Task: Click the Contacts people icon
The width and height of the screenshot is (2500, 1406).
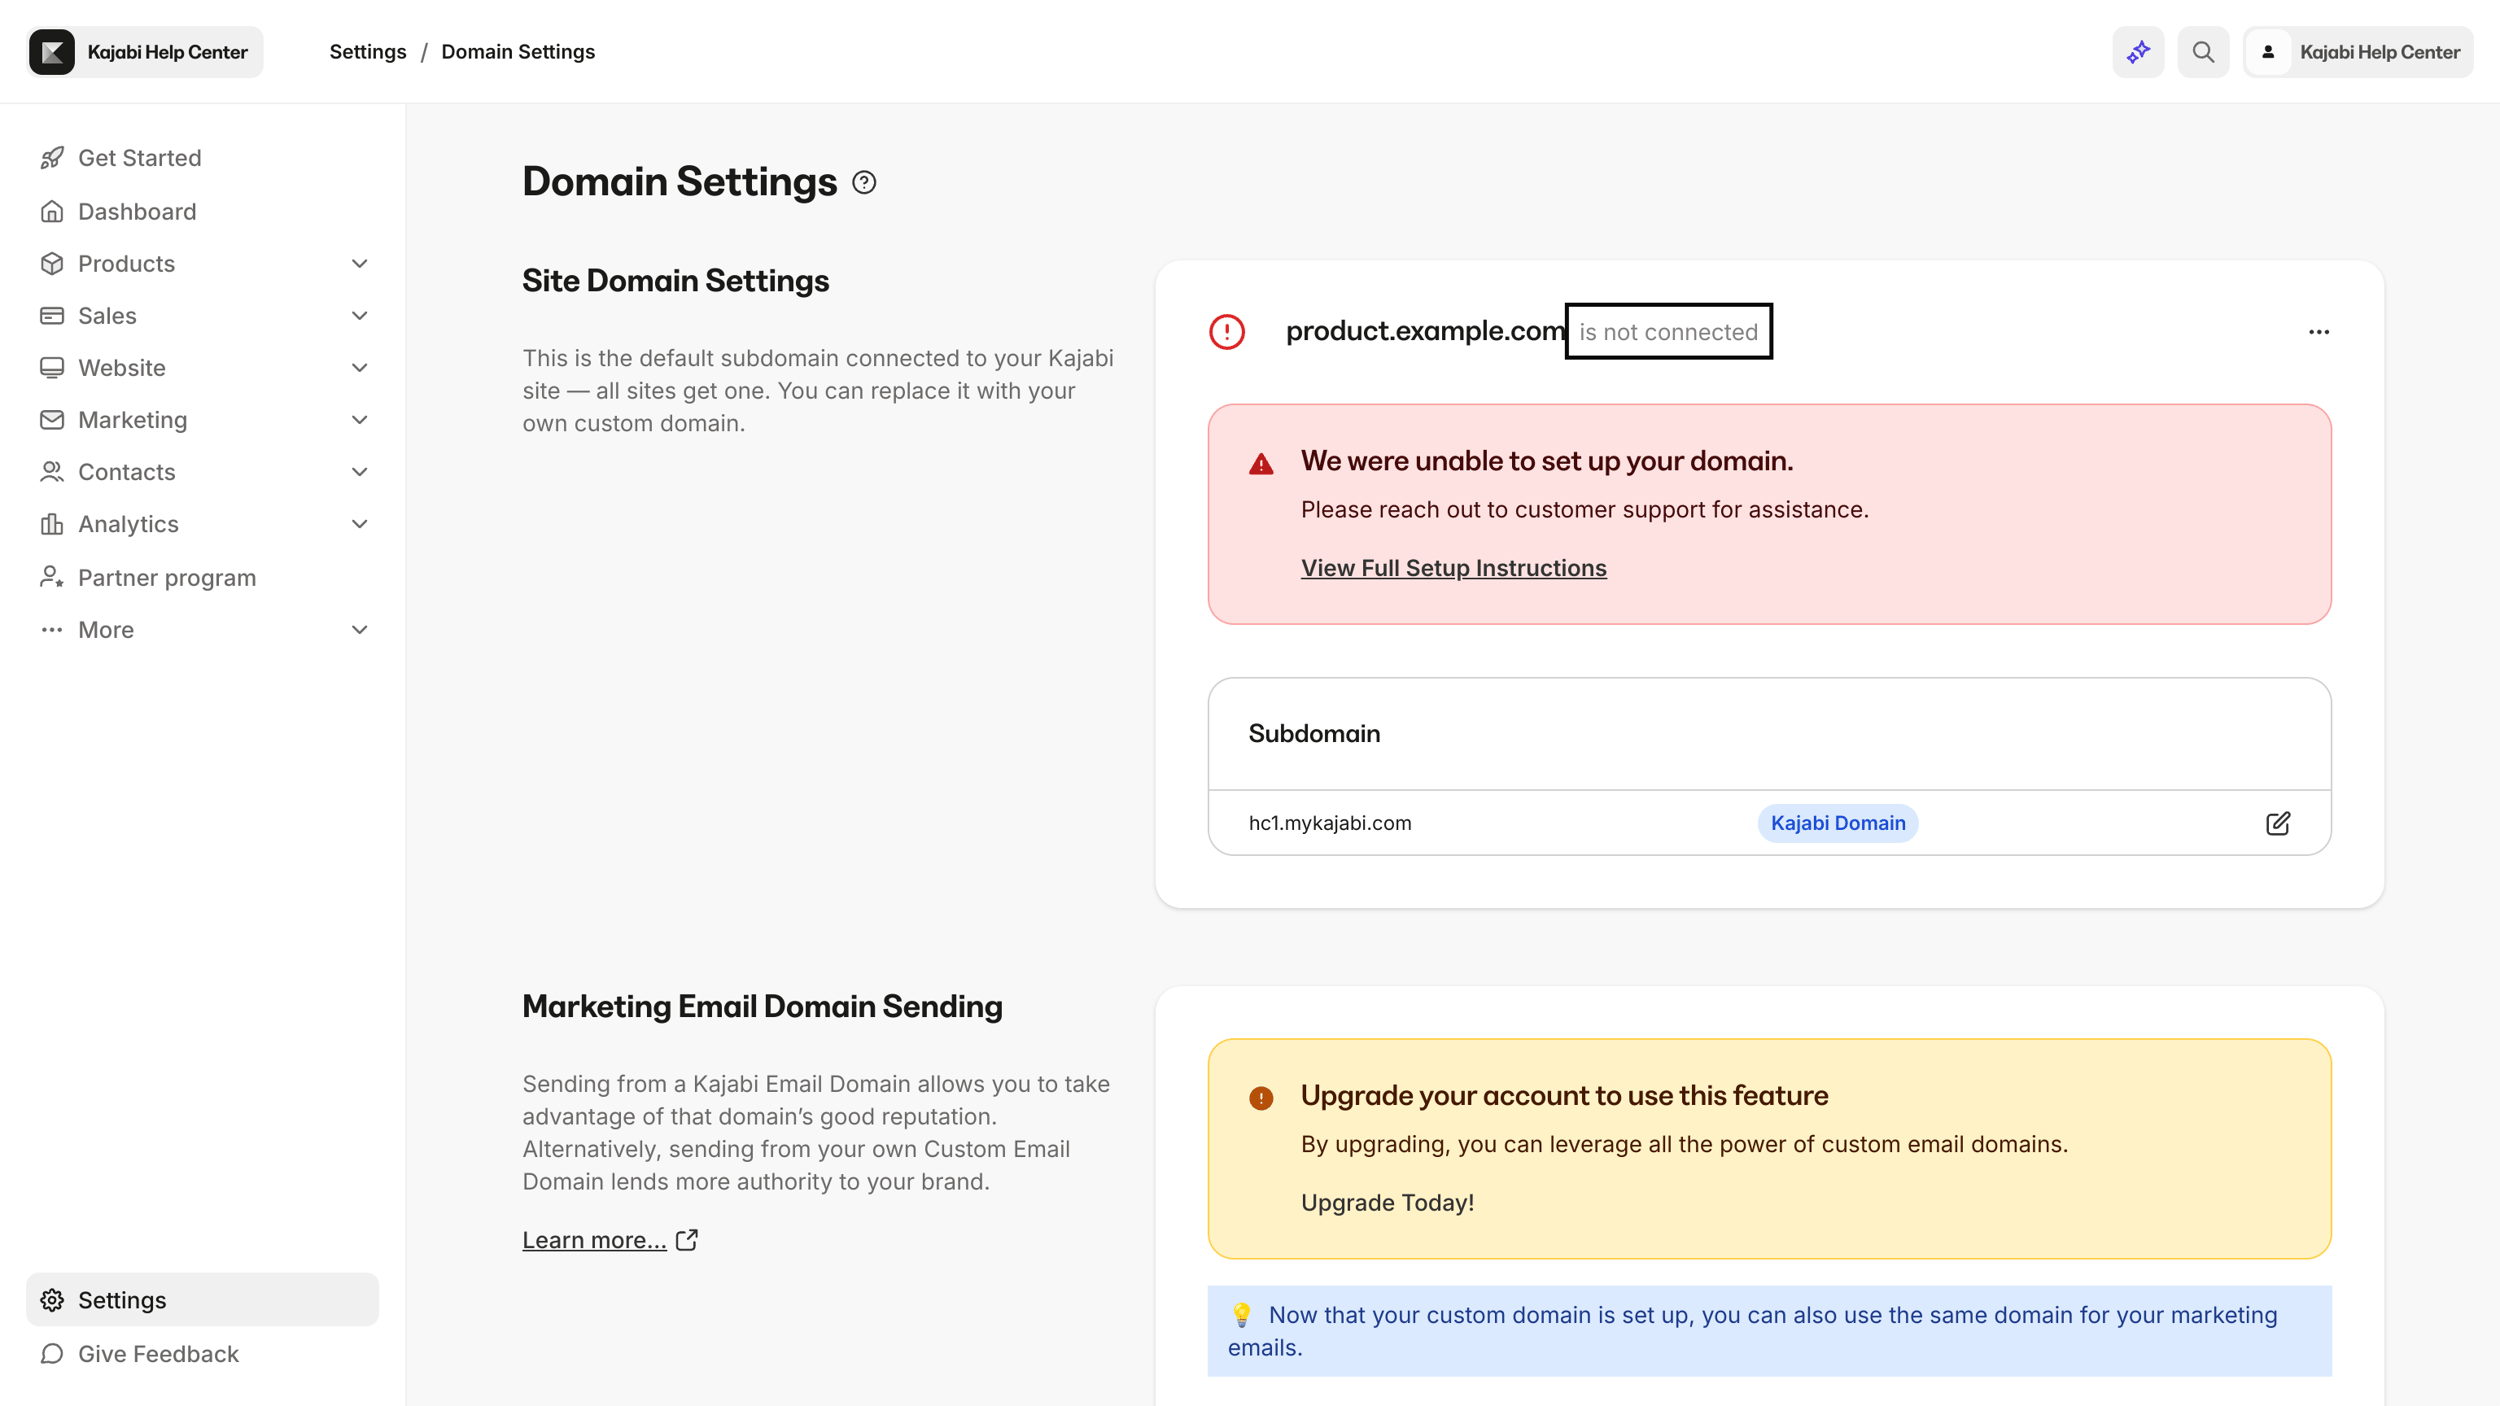Action: click(x=52, y=471)
